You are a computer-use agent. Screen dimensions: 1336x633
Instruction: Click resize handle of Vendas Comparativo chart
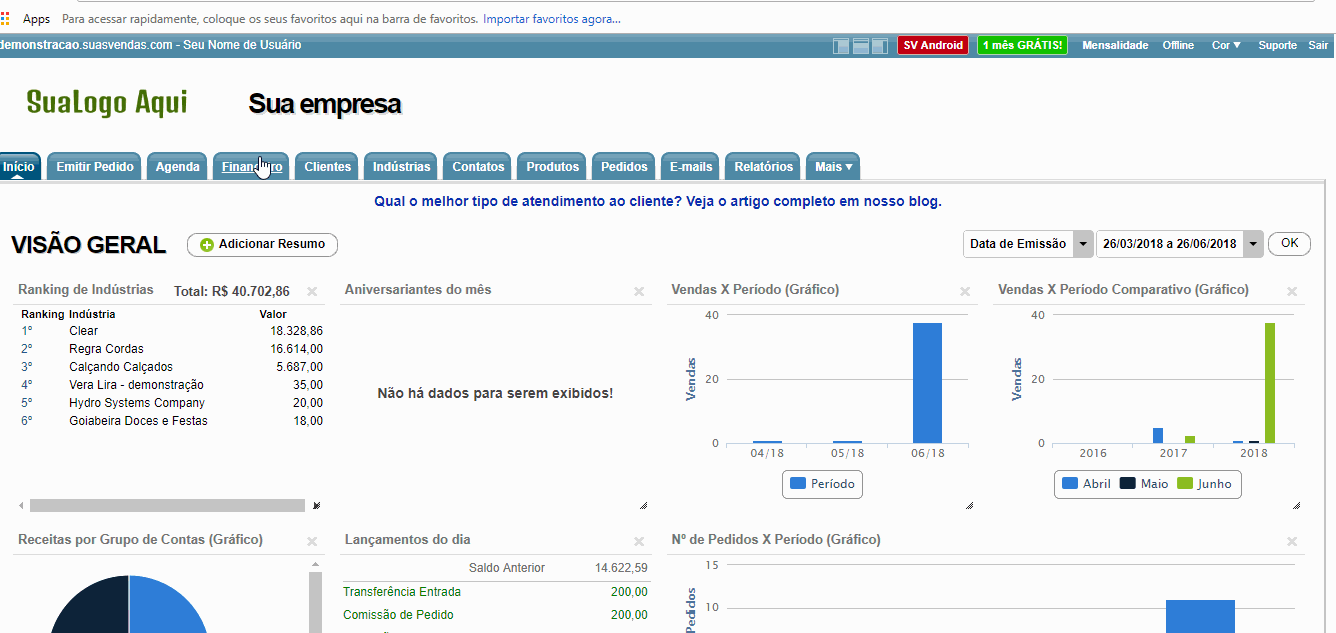pos(1297,506)
